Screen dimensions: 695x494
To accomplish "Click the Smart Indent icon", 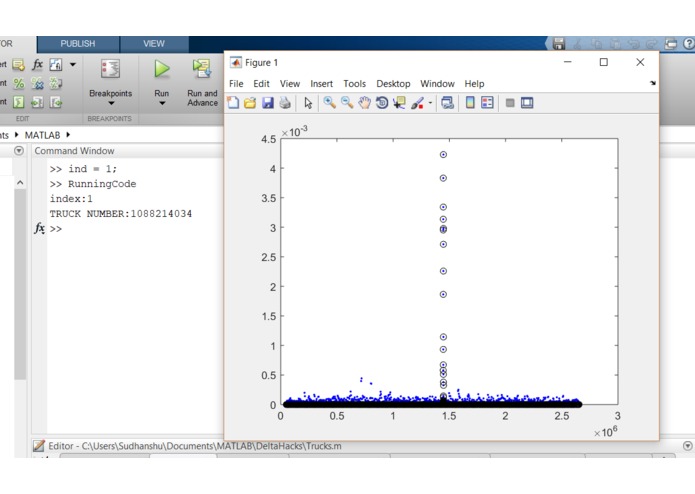I will [19, 102].
